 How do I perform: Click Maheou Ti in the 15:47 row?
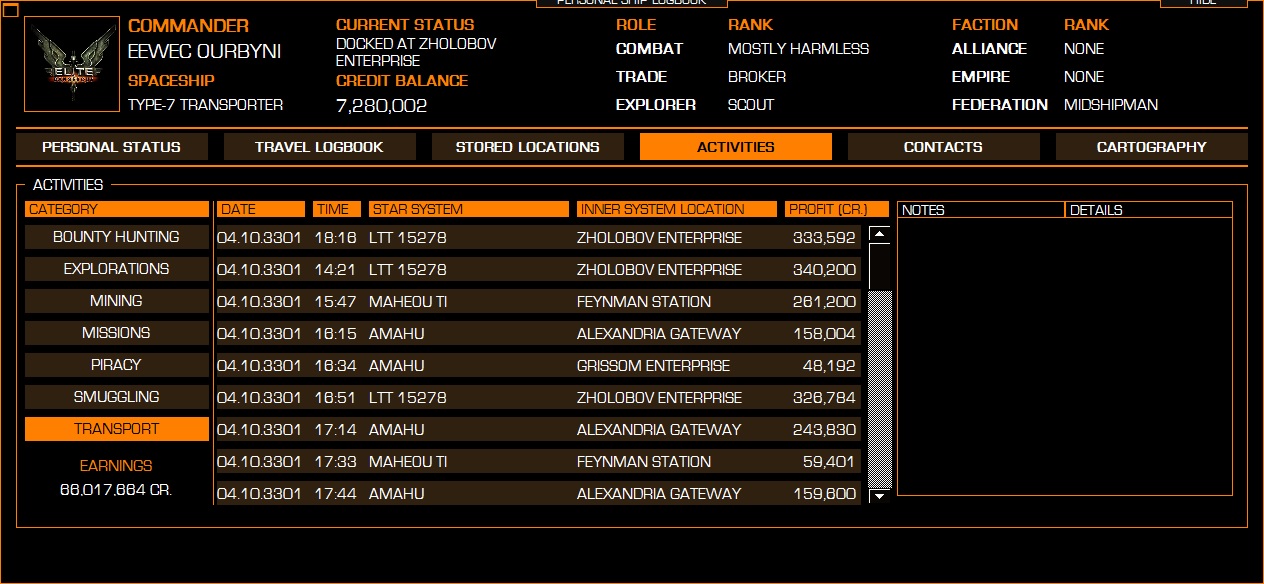(x=408, y=302)
